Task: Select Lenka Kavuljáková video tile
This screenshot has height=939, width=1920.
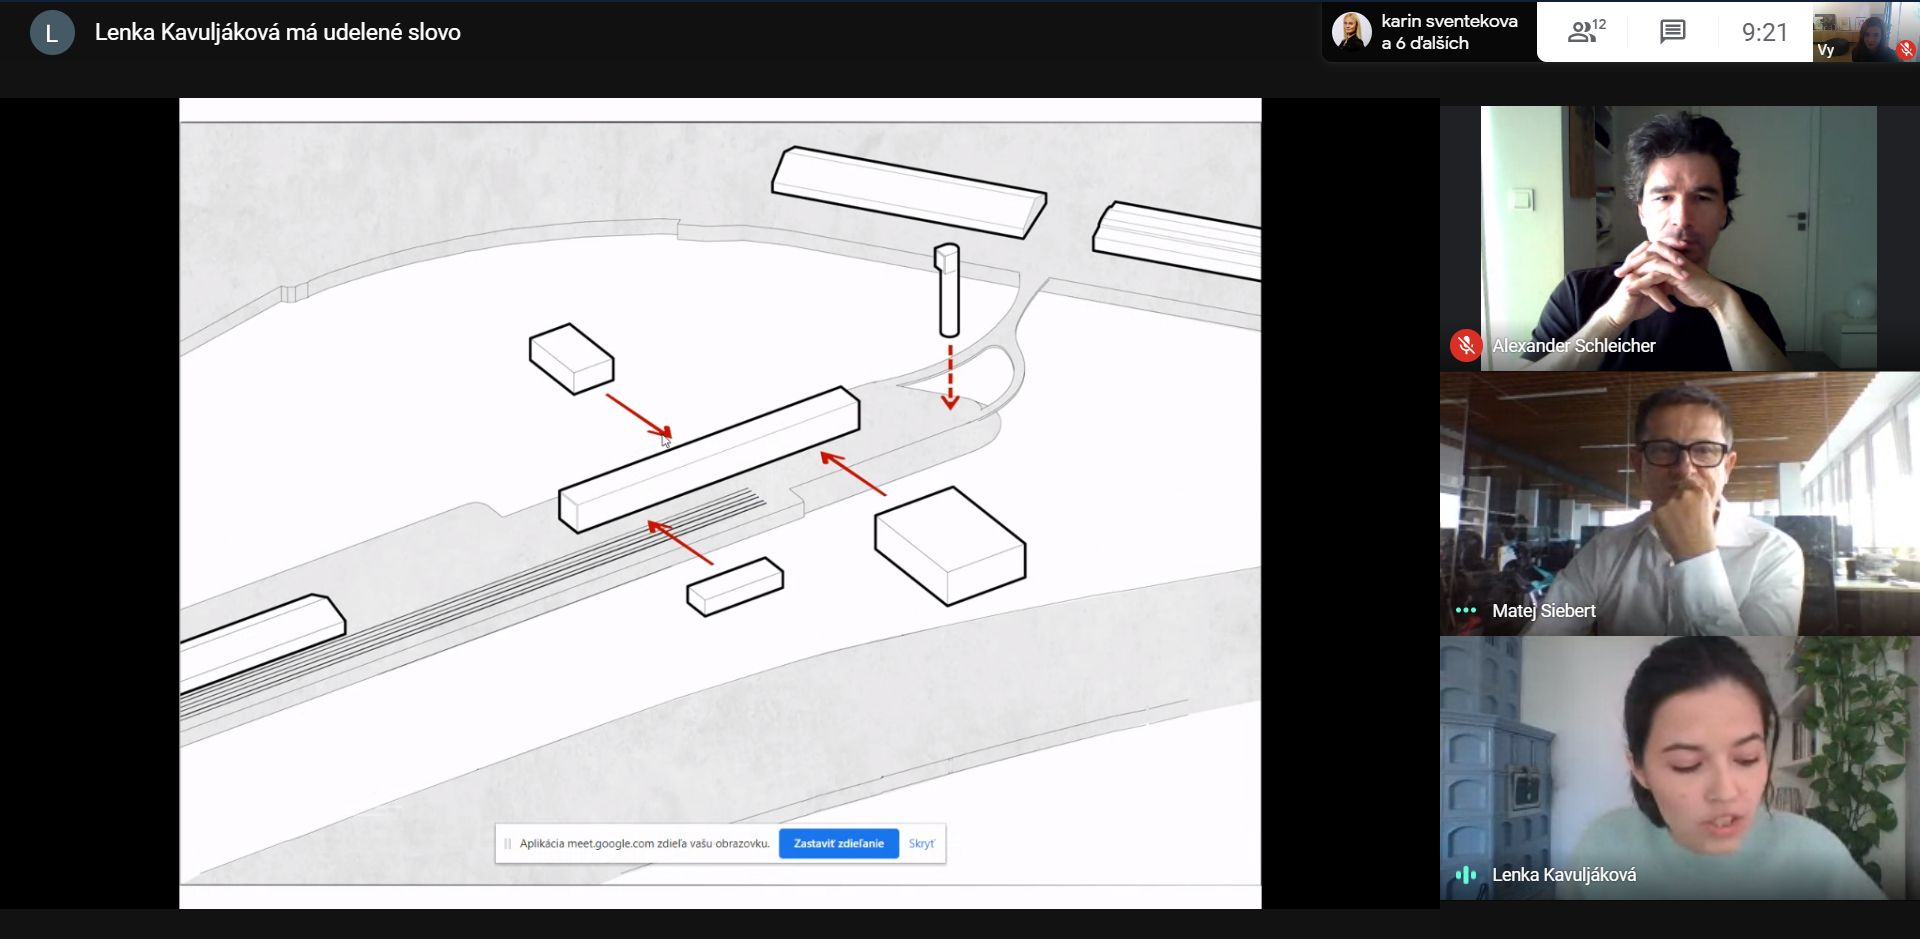Action: (1679, 768)
